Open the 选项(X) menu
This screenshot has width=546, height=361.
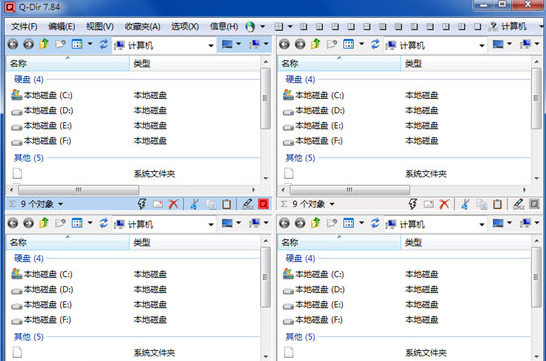(185, 26)
